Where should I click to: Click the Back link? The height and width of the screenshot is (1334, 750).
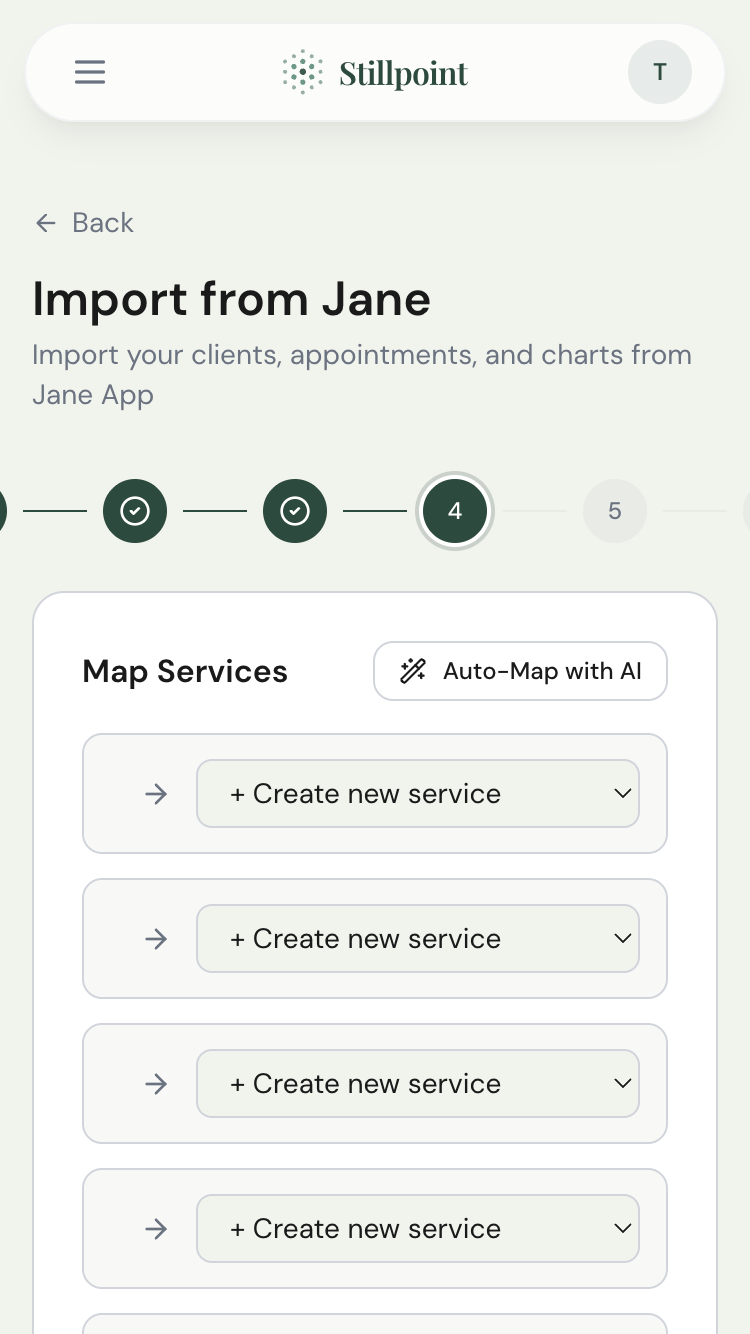103,223
